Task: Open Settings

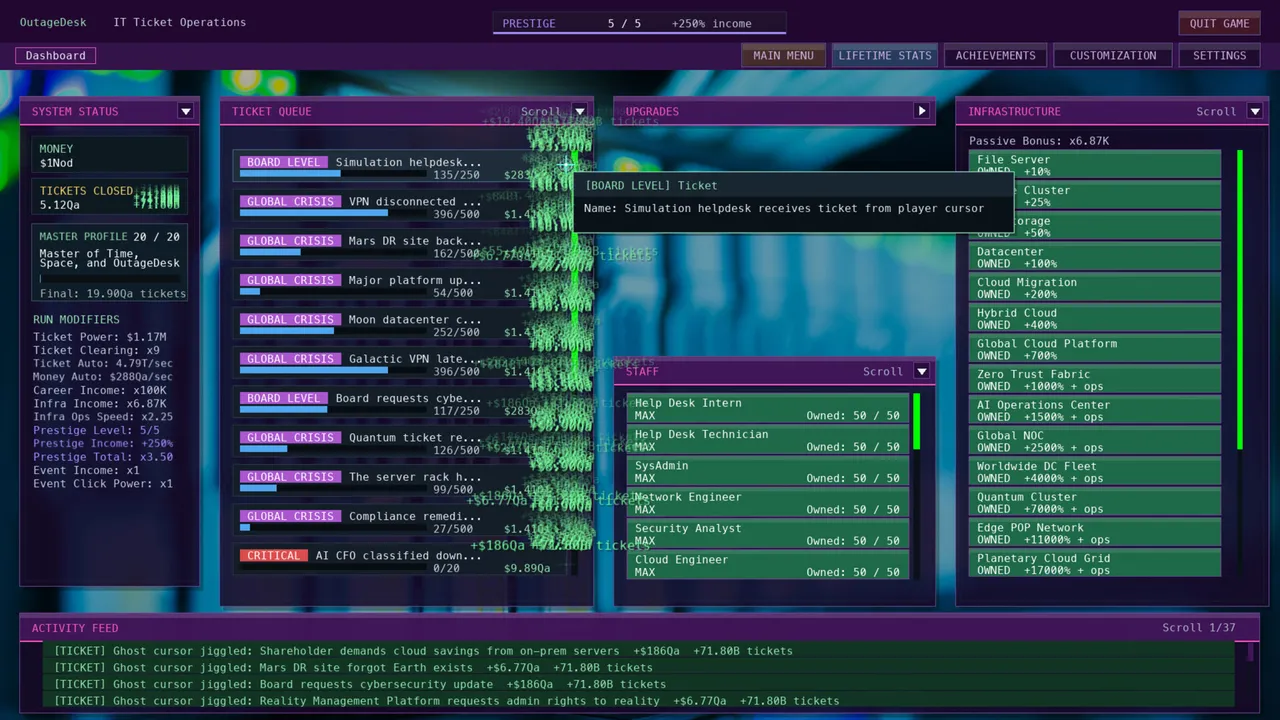Action: [1220, 56]
